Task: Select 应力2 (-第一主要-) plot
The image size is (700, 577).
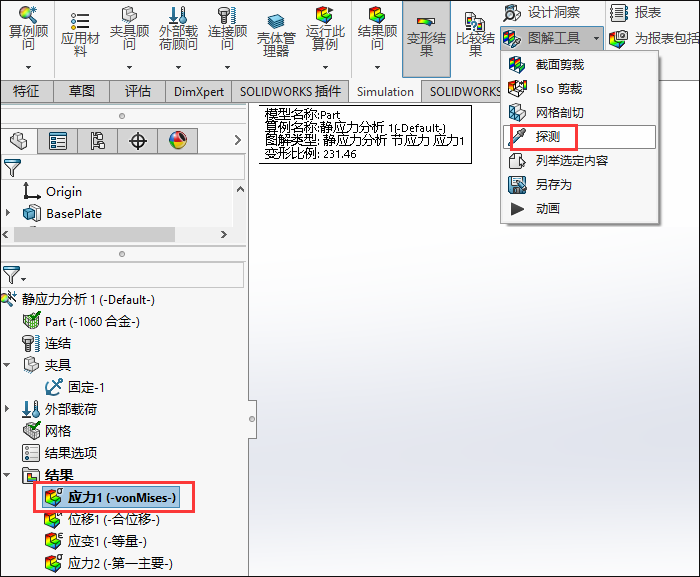Action: pyautogui.click(x=120, y=563)
